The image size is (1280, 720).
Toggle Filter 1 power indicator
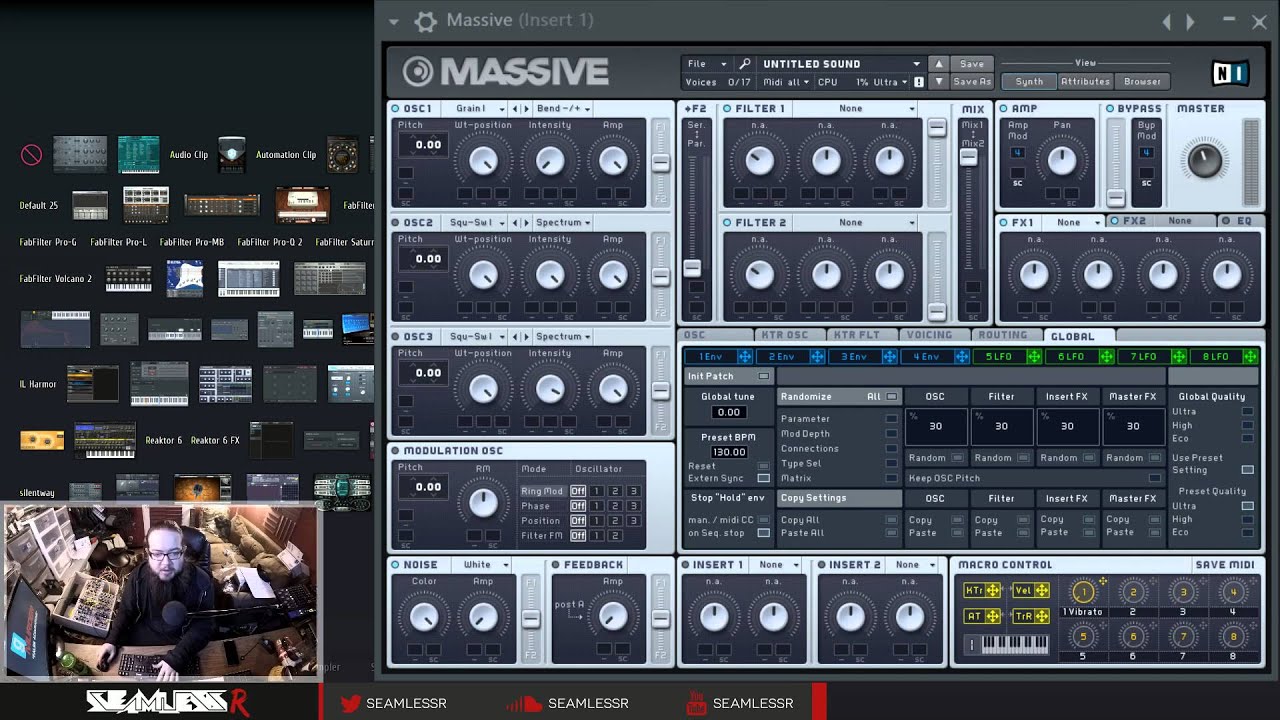(x=727, y=109)
